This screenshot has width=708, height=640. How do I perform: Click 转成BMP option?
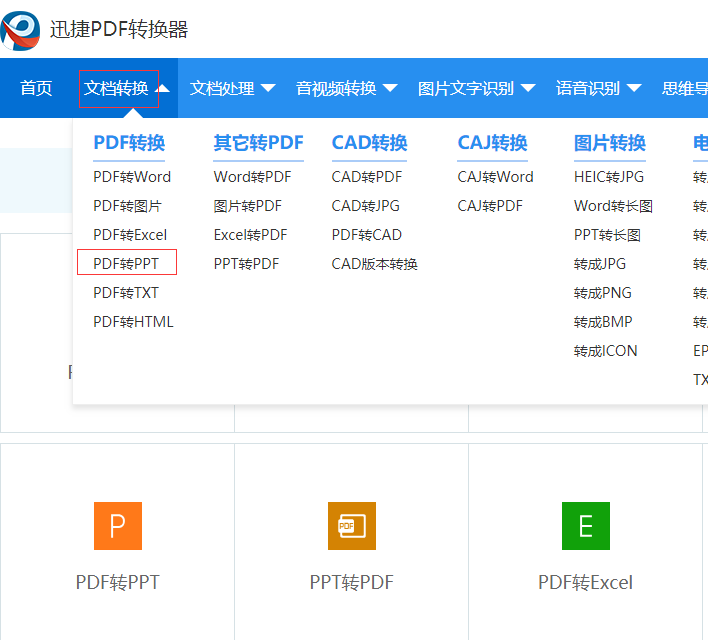coord(603,322)
